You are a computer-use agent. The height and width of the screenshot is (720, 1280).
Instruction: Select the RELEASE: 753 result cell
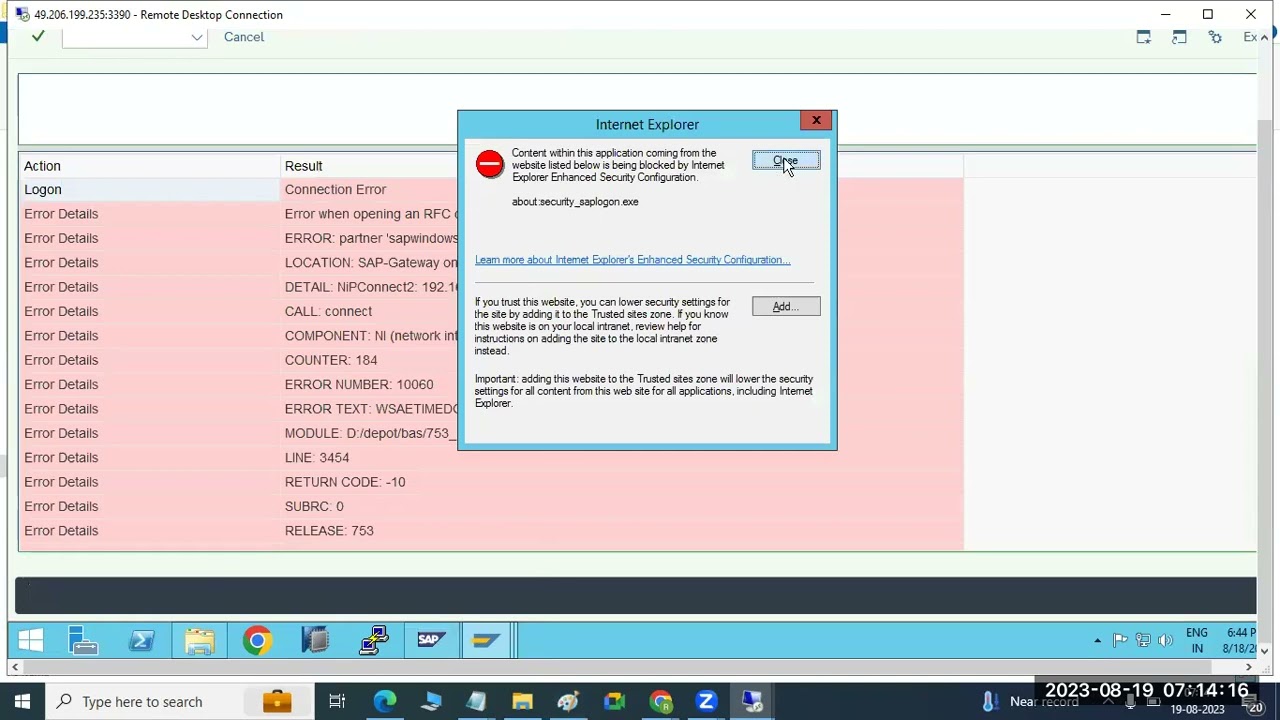[x=329, y=531]
